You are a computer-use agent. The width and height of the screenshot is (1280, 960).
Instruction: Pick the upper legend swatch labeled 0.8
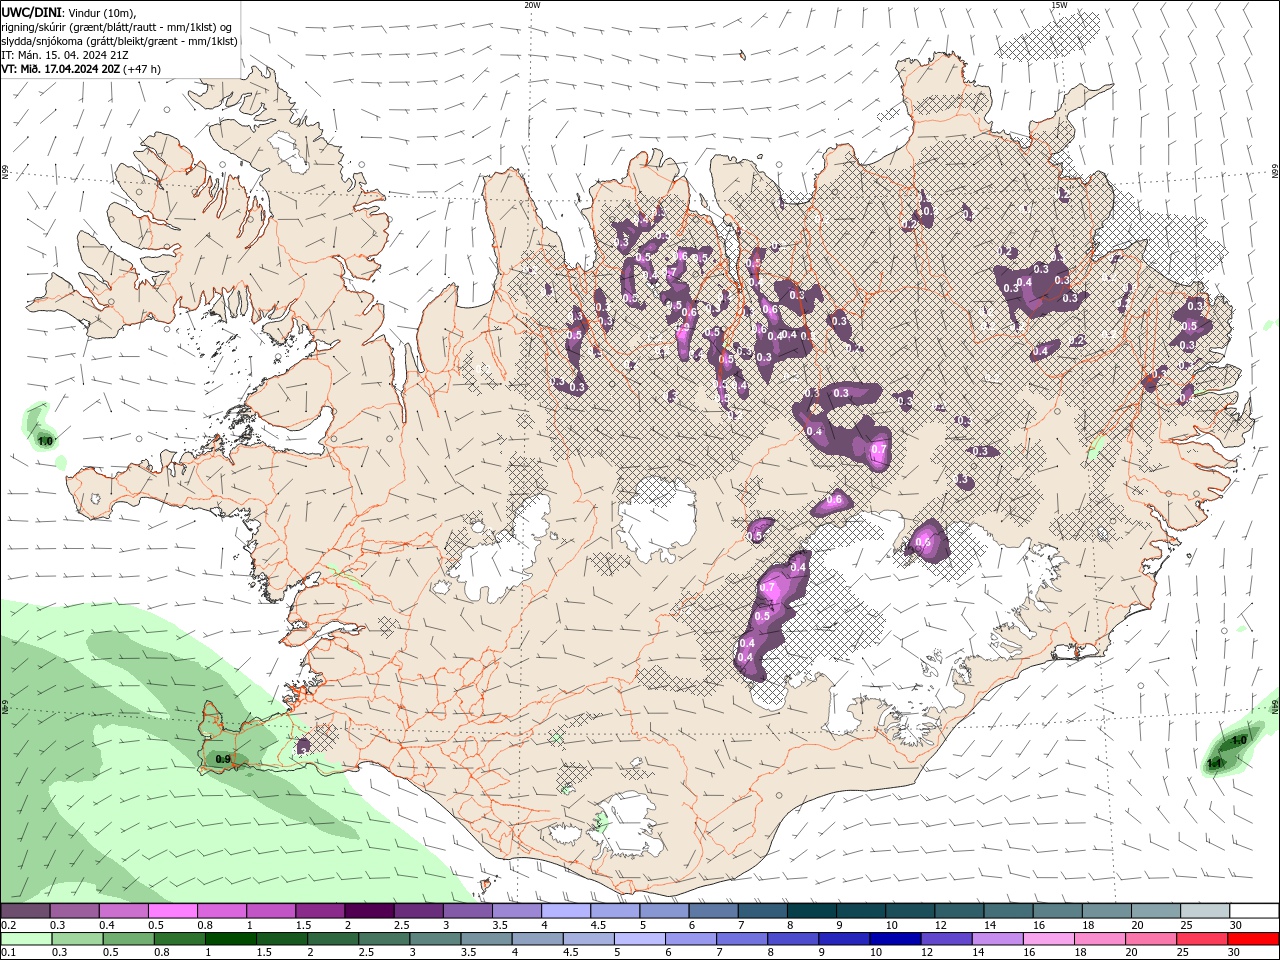pyautogui.click(x=222, y=911)
